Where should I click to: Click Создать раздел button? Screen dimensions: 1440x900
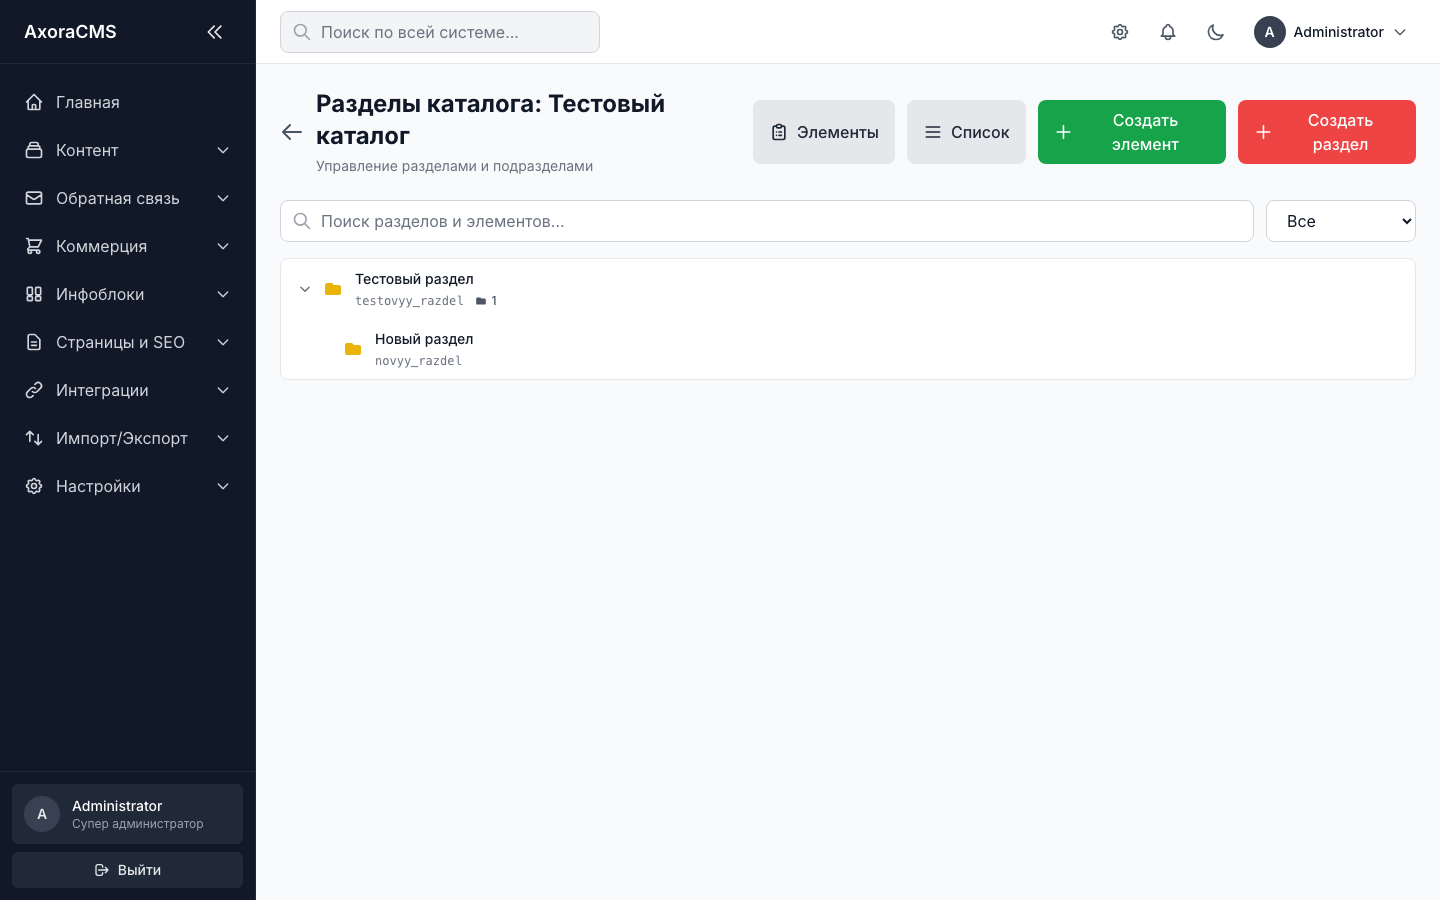pos(1327,132)
